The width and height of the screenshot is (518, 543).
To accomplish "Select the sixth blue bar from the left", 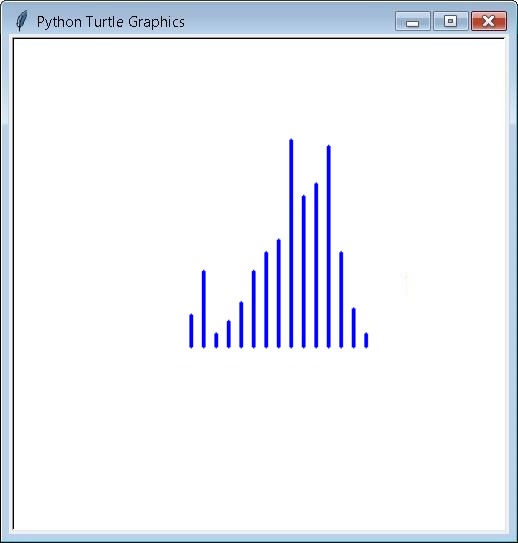I will (x=253, y=309).
